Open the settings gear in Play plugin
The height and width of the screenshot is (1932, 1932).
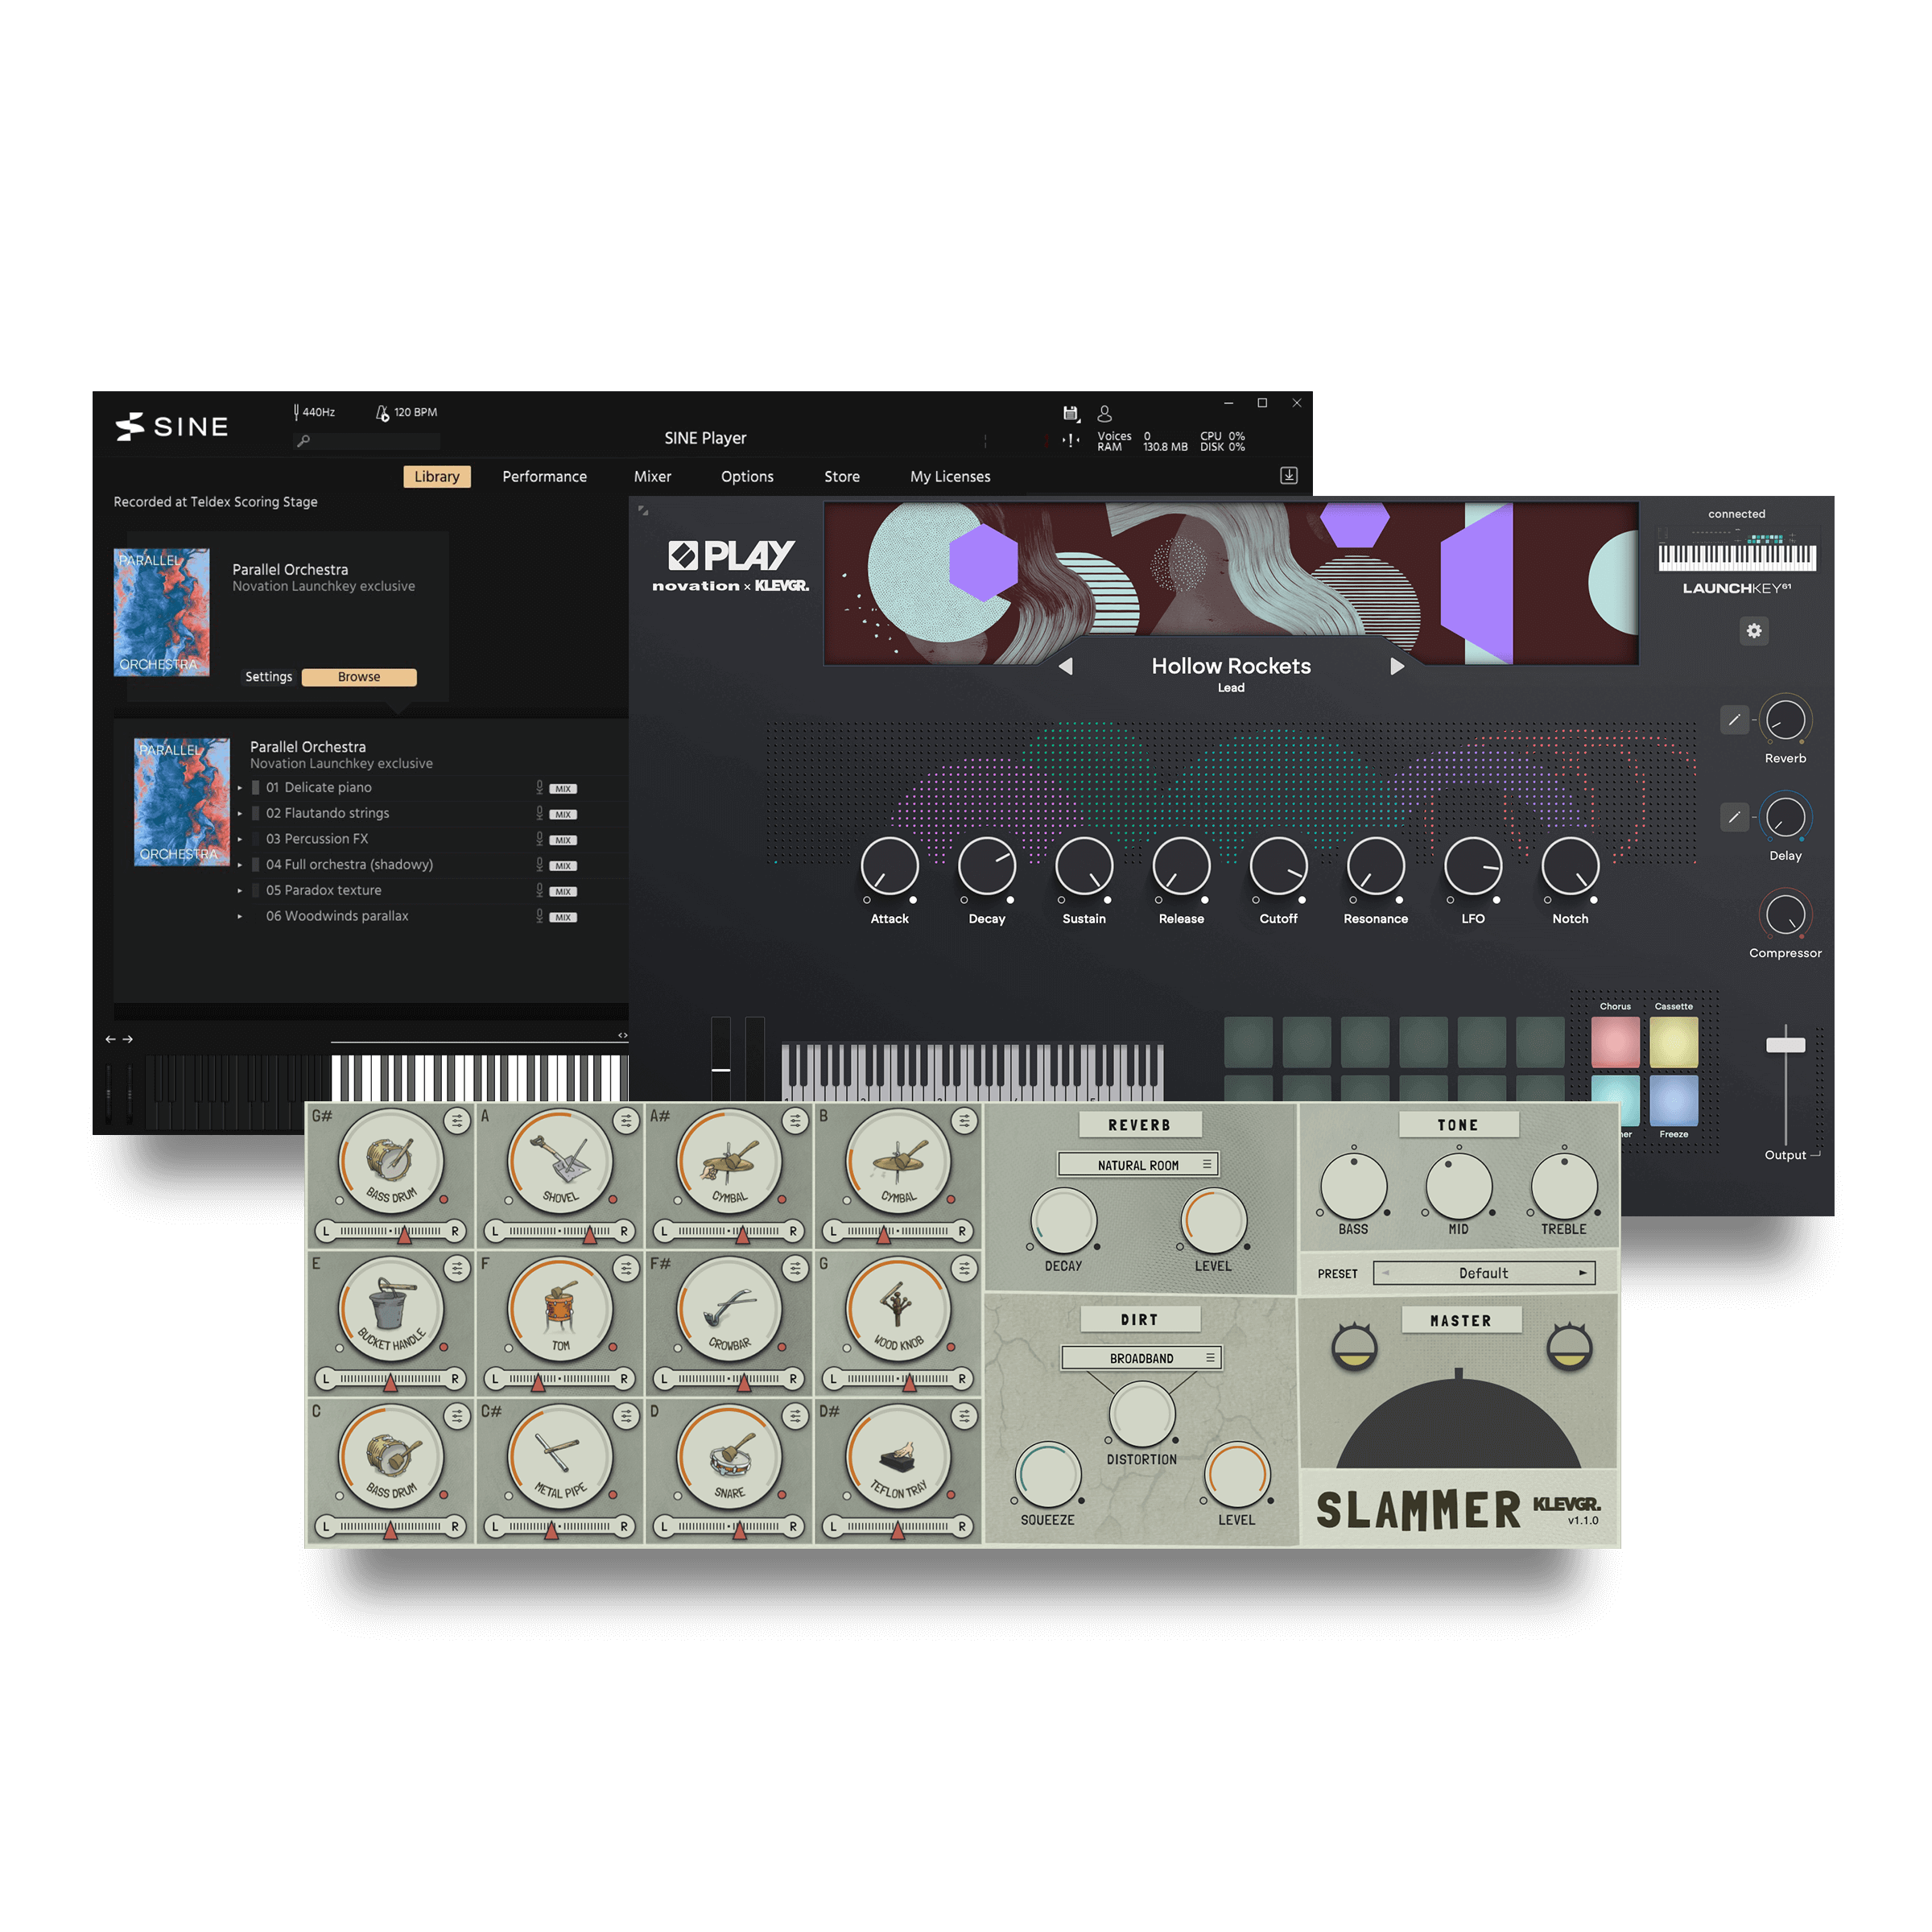(1753, 631)
